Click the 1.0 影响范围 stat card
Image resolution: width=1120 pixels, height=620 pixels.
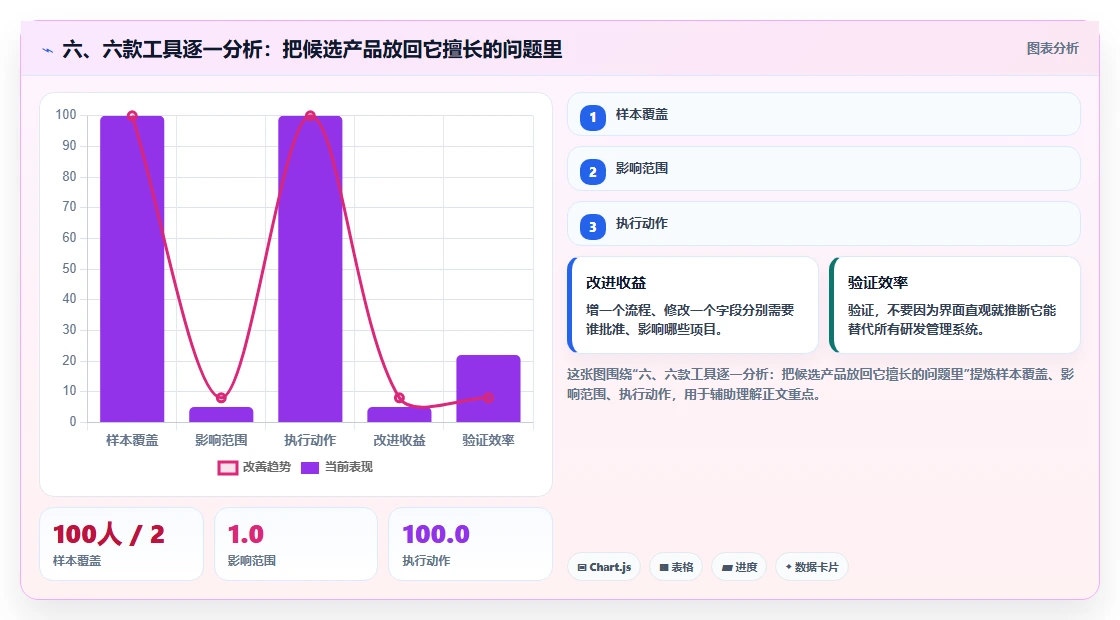pos(296,544)
